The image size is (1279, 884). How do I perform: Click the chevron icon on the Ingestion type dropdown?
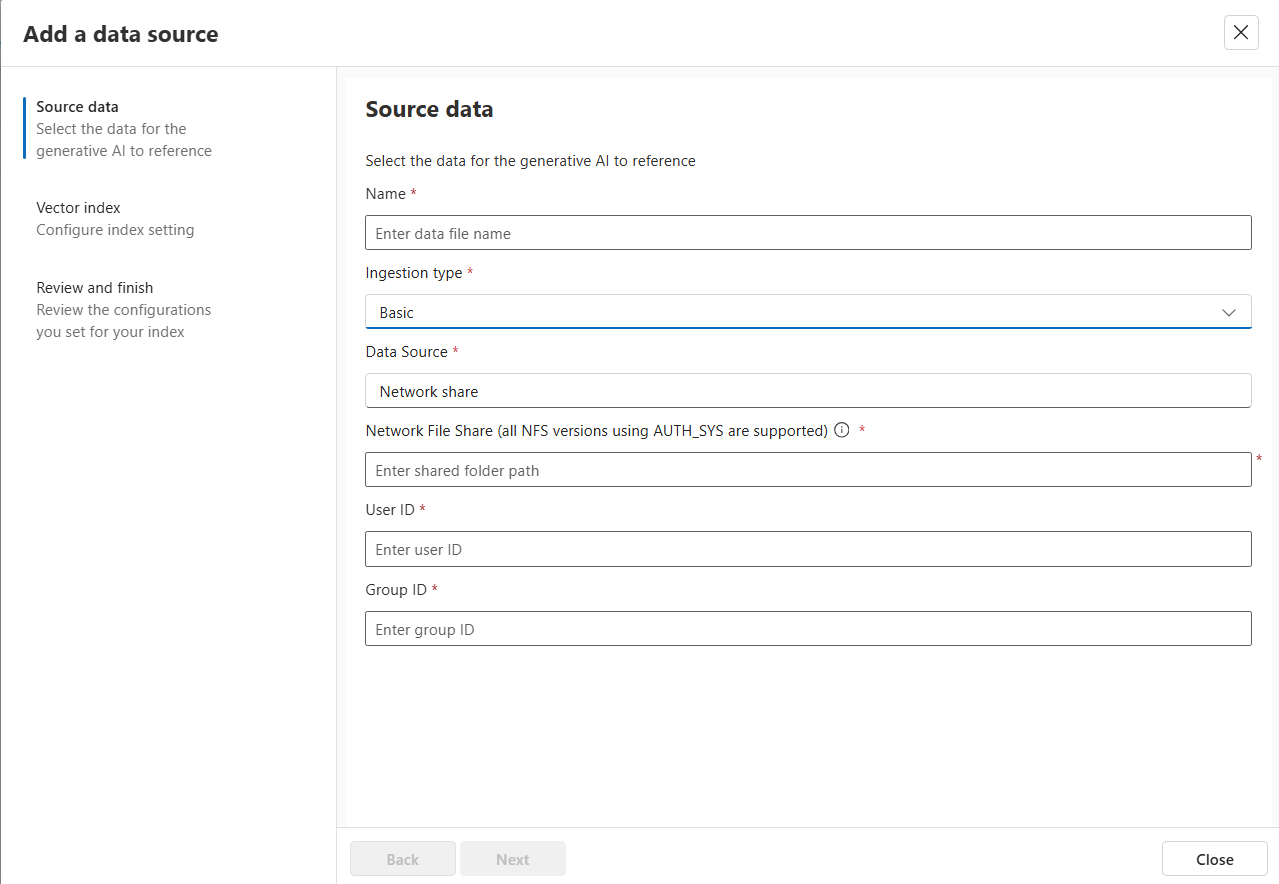(1228, 312)
